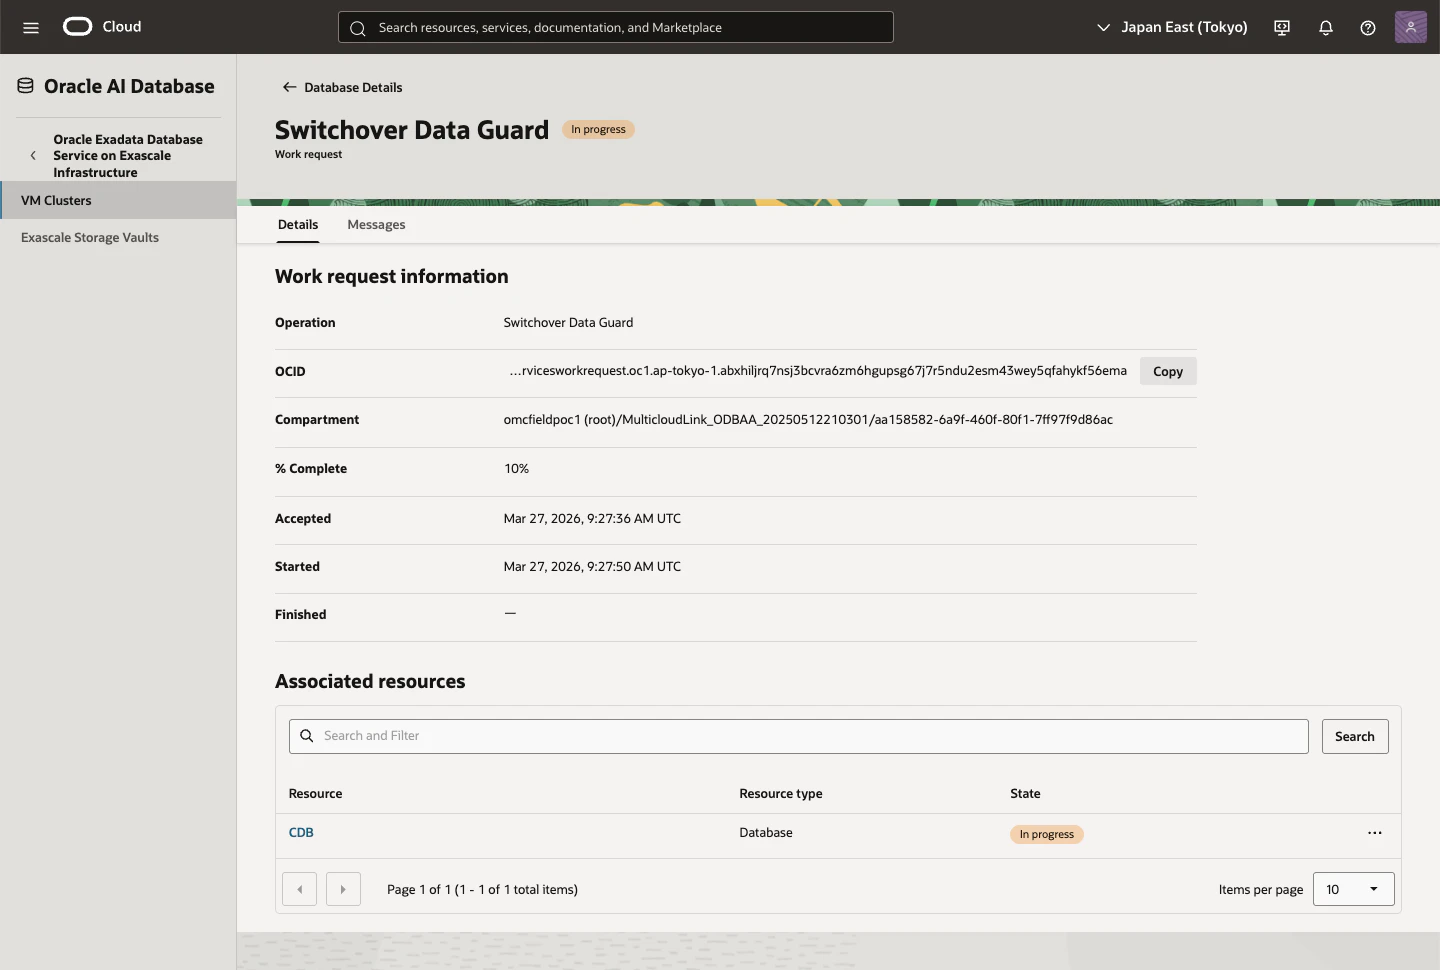Expand the Japan East (Tokyo) region selector
The image size is (1440, 970).
[1172, 27]
